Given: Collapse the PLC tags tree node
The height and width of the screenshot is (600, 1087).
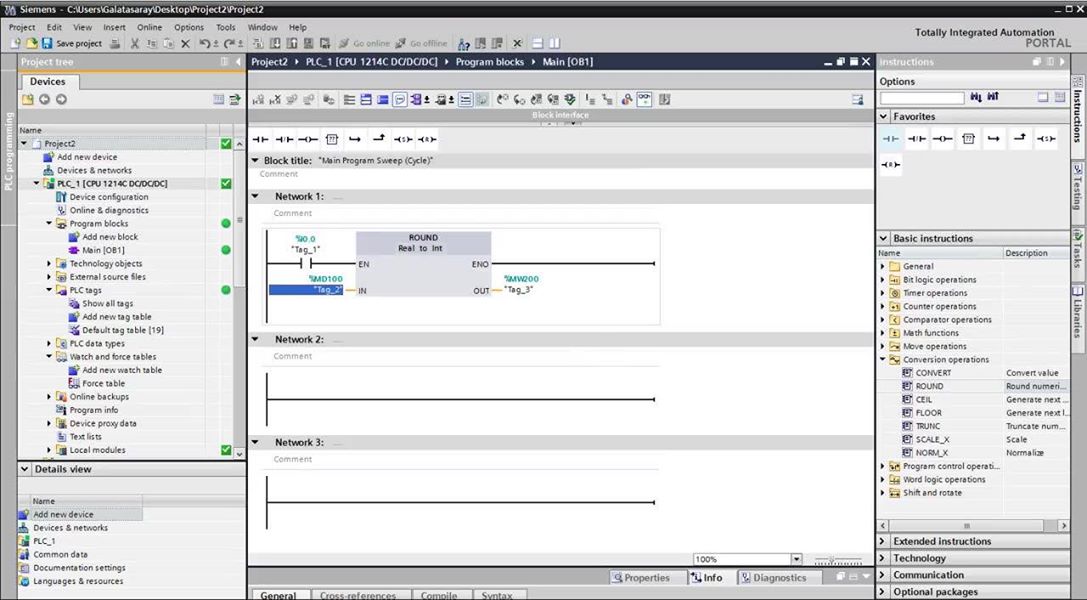Looking at the screenshot, I should coord(49,290).
